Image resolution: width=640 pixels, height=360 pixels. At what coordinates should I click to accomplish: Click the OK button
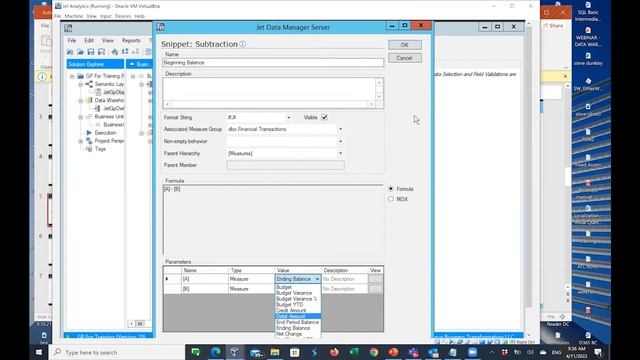coord(404,45)
